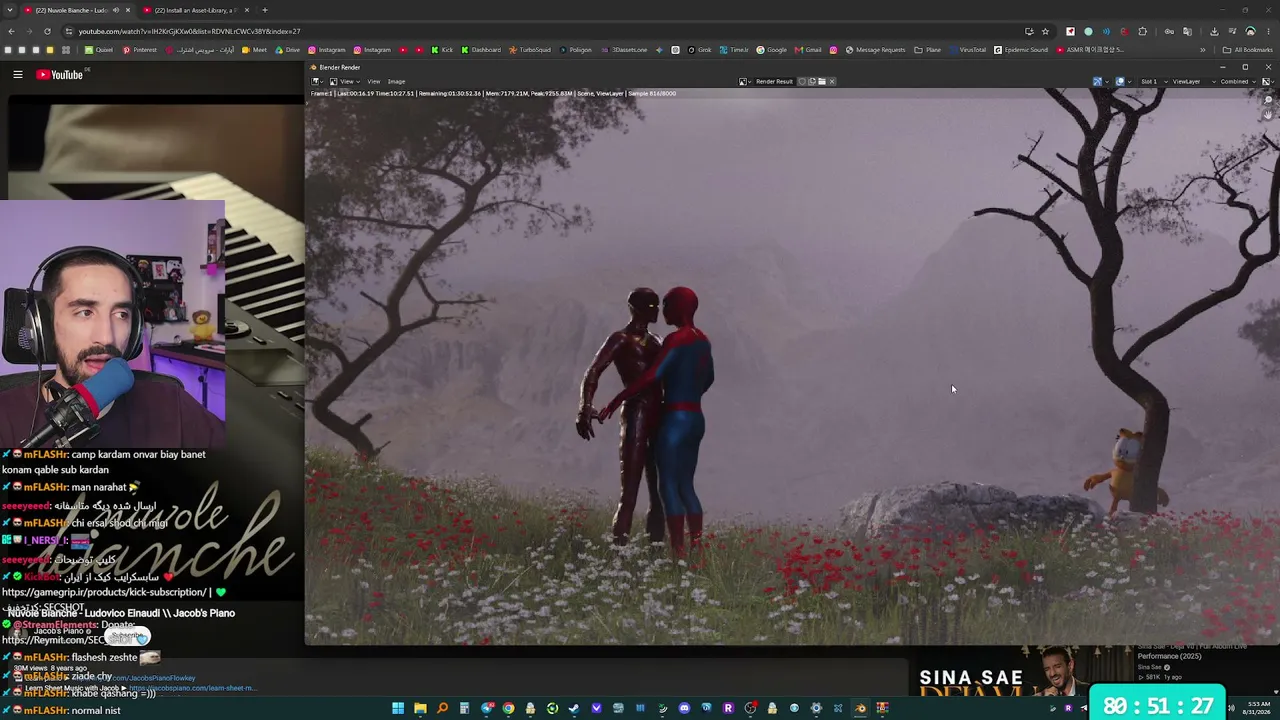Open the Windows Start menu
The width and height of the screenshot is (1280, 720).
[398, 708]
